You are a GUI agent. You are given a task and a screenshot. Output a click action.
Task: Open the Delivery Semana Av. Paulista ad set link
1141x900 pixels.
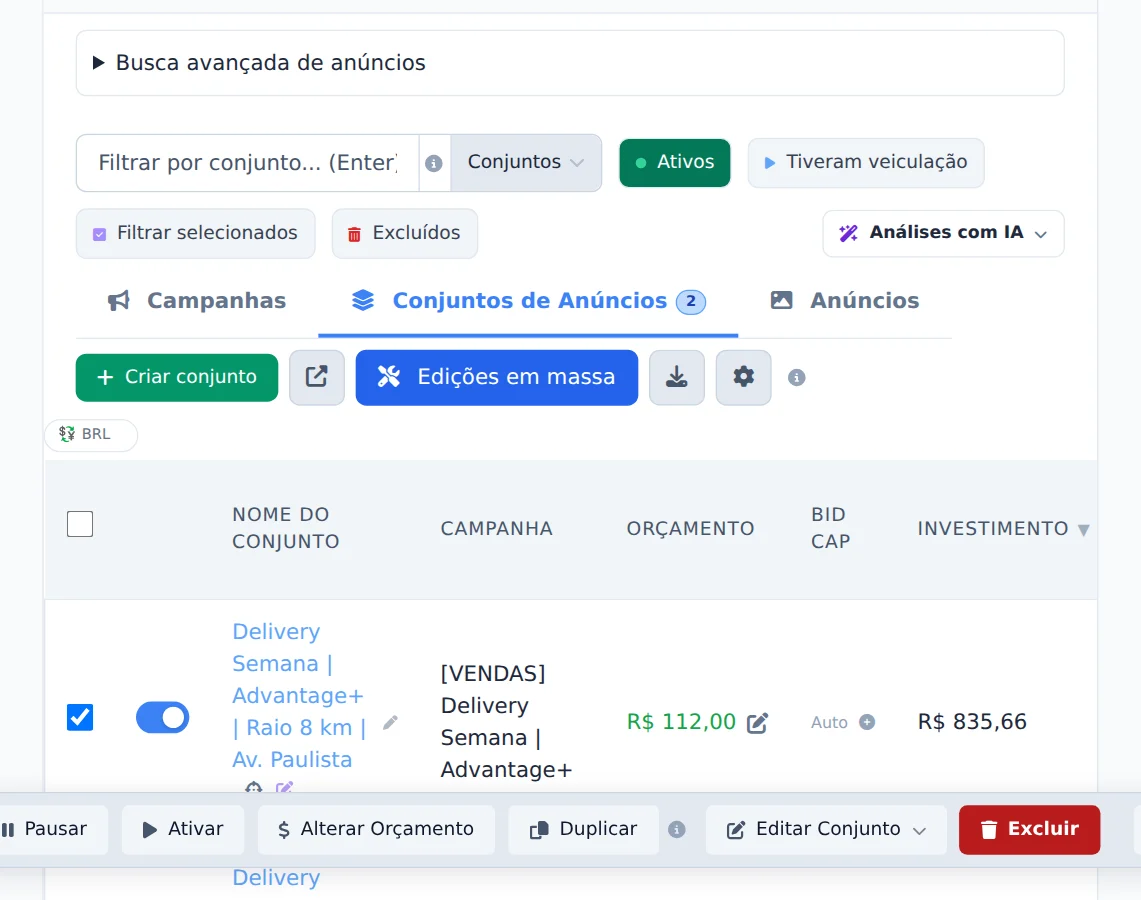pos(298,696)
